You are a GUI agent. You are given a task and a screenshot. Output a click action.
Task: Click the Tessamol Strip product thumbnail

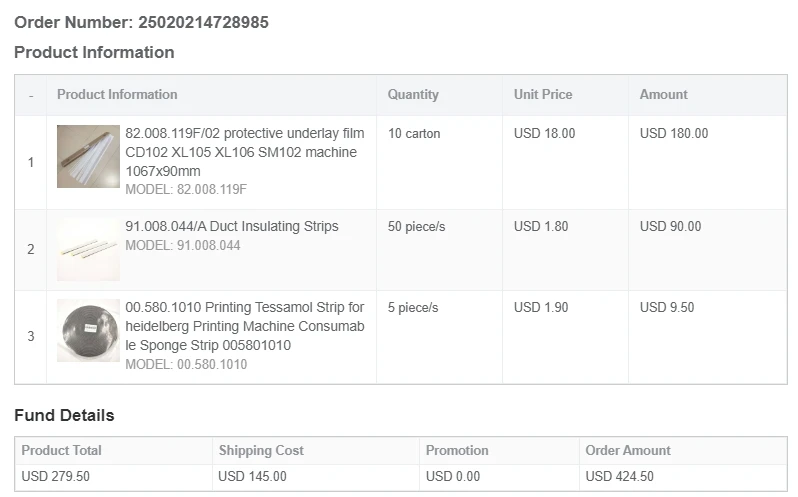point(88,330)
